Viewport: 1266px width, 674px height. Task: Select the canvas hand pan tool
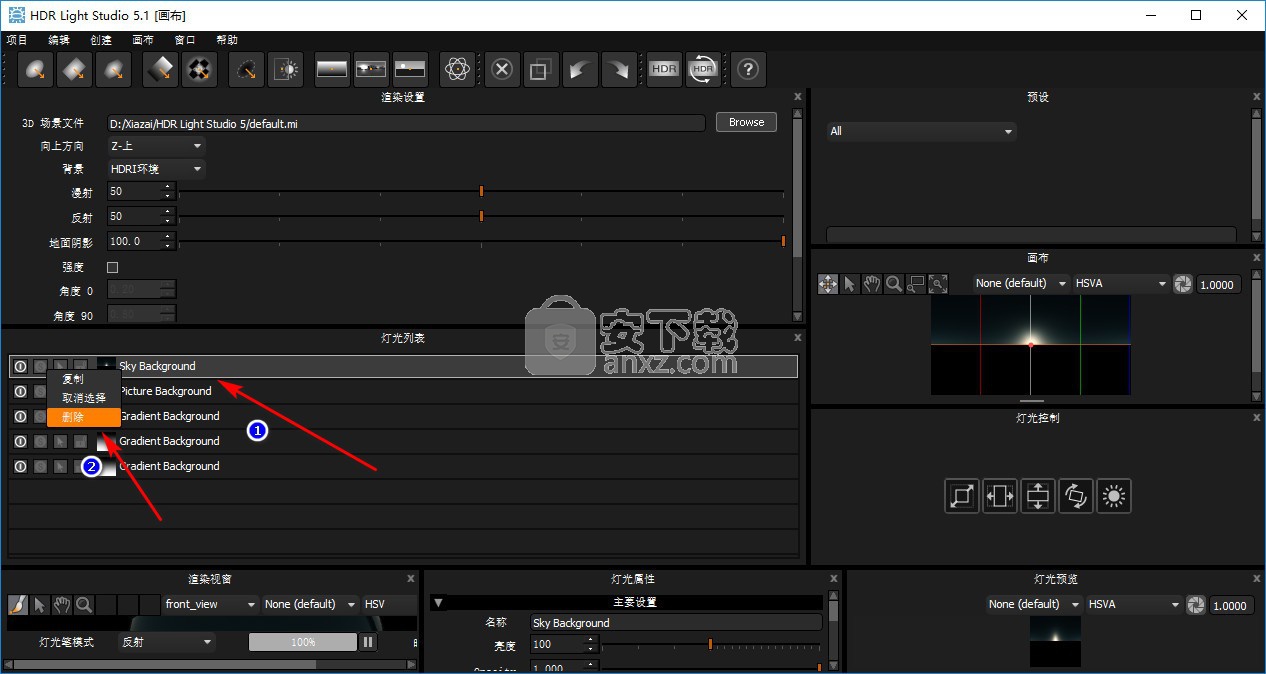(872, 284)
